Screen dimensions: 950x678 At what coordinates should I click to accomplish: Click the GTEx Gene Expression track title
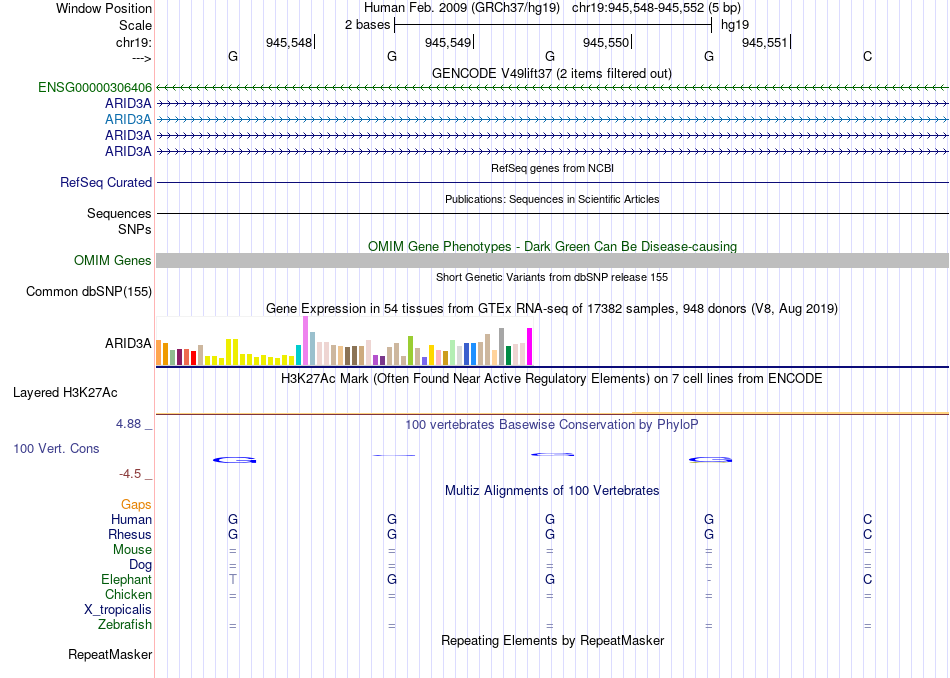(551, 308)
